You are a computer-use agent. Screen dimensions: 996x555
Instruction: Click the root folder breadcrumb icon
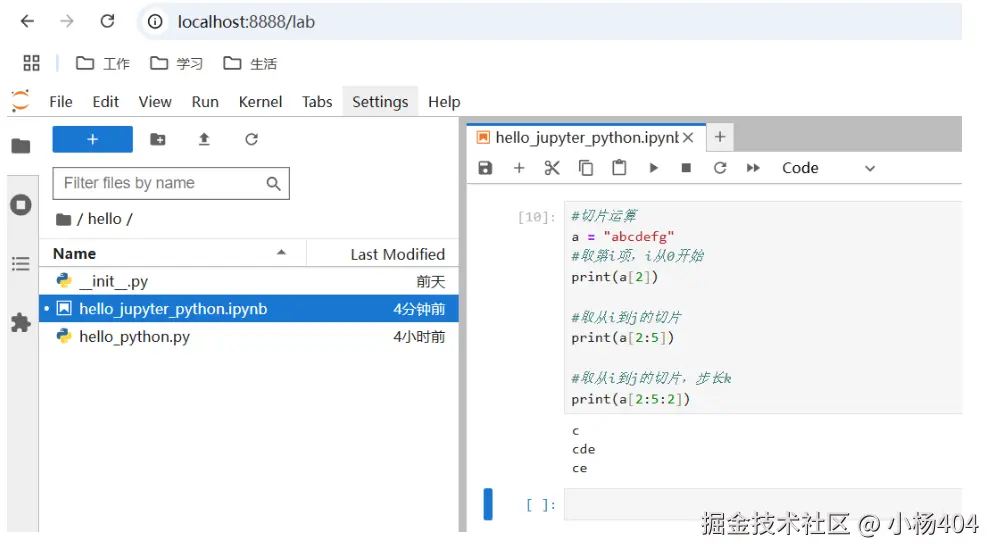tap(63, 220)
